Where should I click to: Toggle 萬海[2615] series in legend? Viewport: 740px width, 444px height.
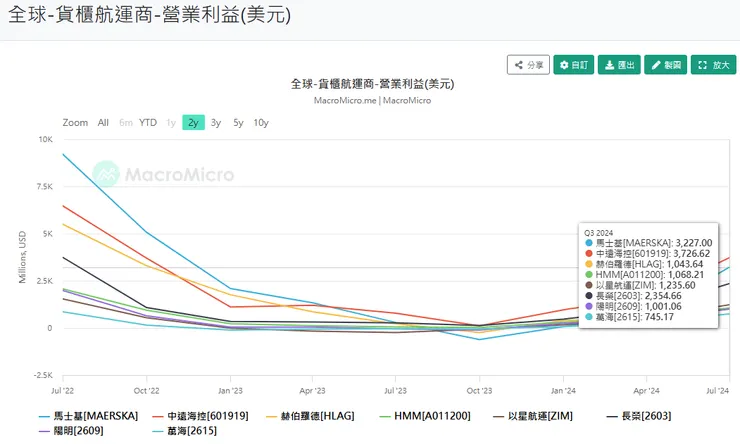(185, 431)
